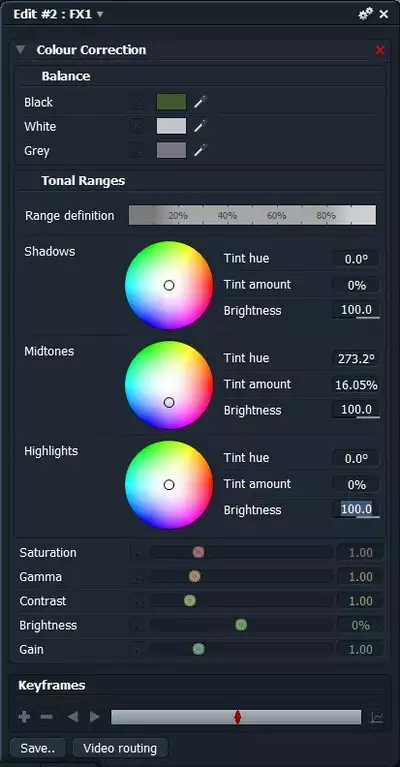
Task: Pick White balance with eyedropper
Action: [x=200, y=126]
